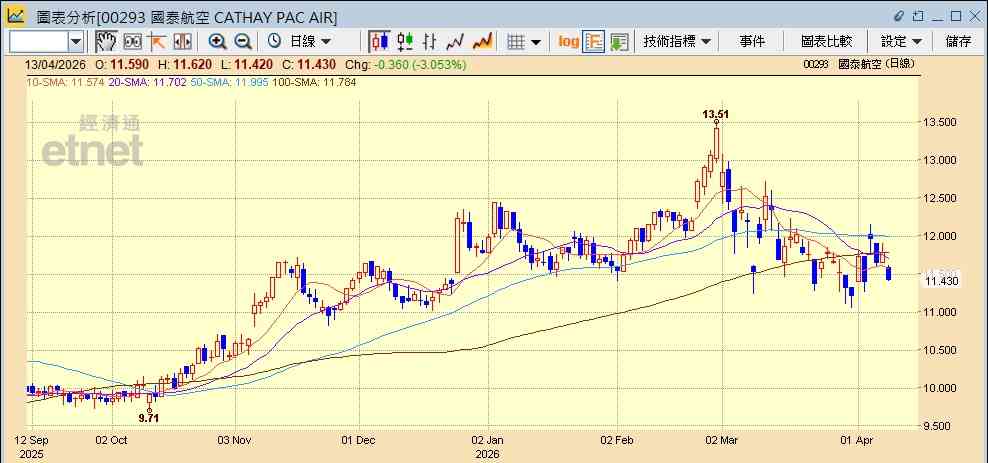
Task: Click the 12.000 price axis label
Action: click(939, 236)
